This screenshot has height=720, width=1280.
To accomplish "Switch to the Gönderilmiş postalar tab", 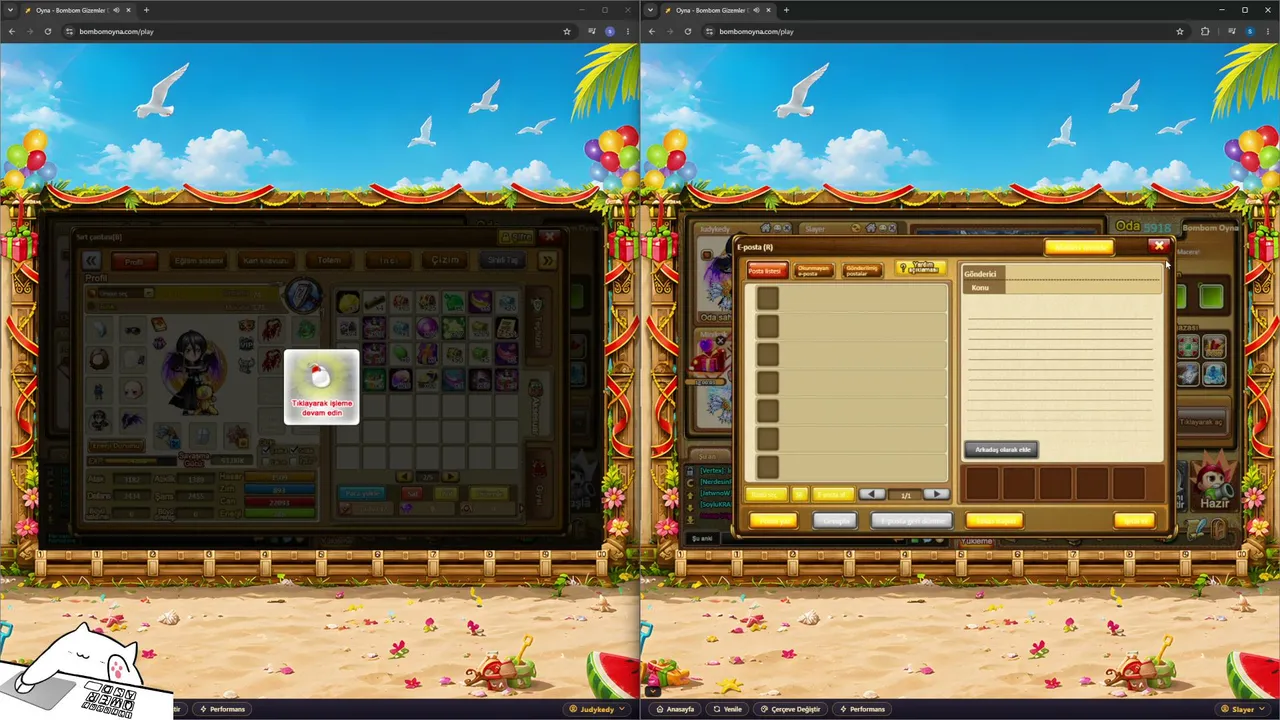I will 862,271.
